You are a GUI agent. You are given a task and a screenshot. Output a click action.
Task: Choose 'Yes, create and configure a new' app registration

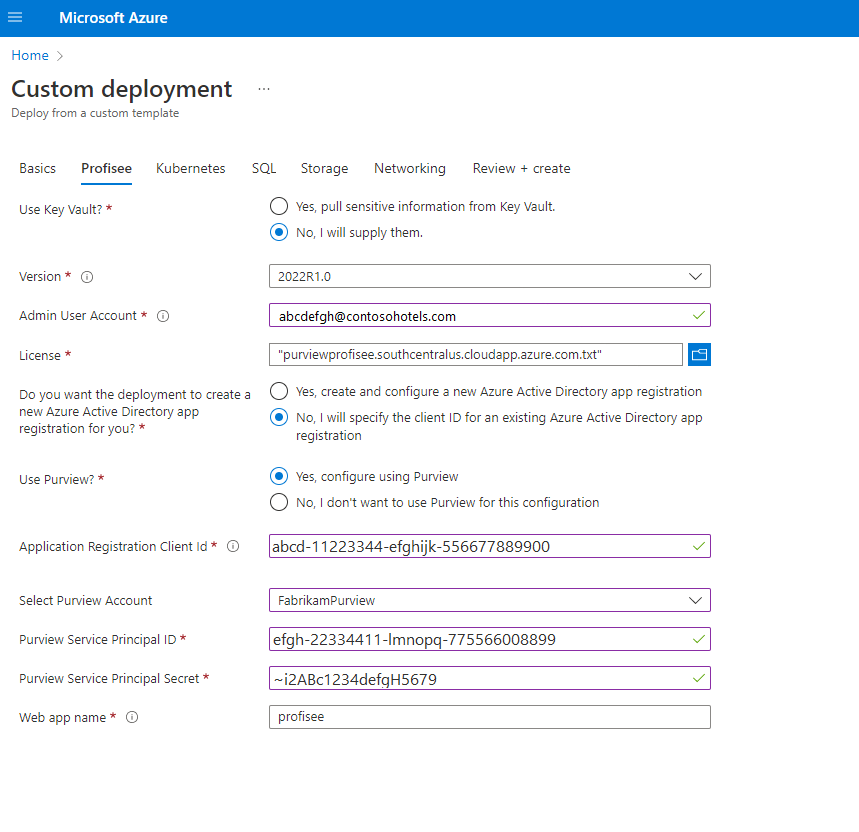point(279,391)
